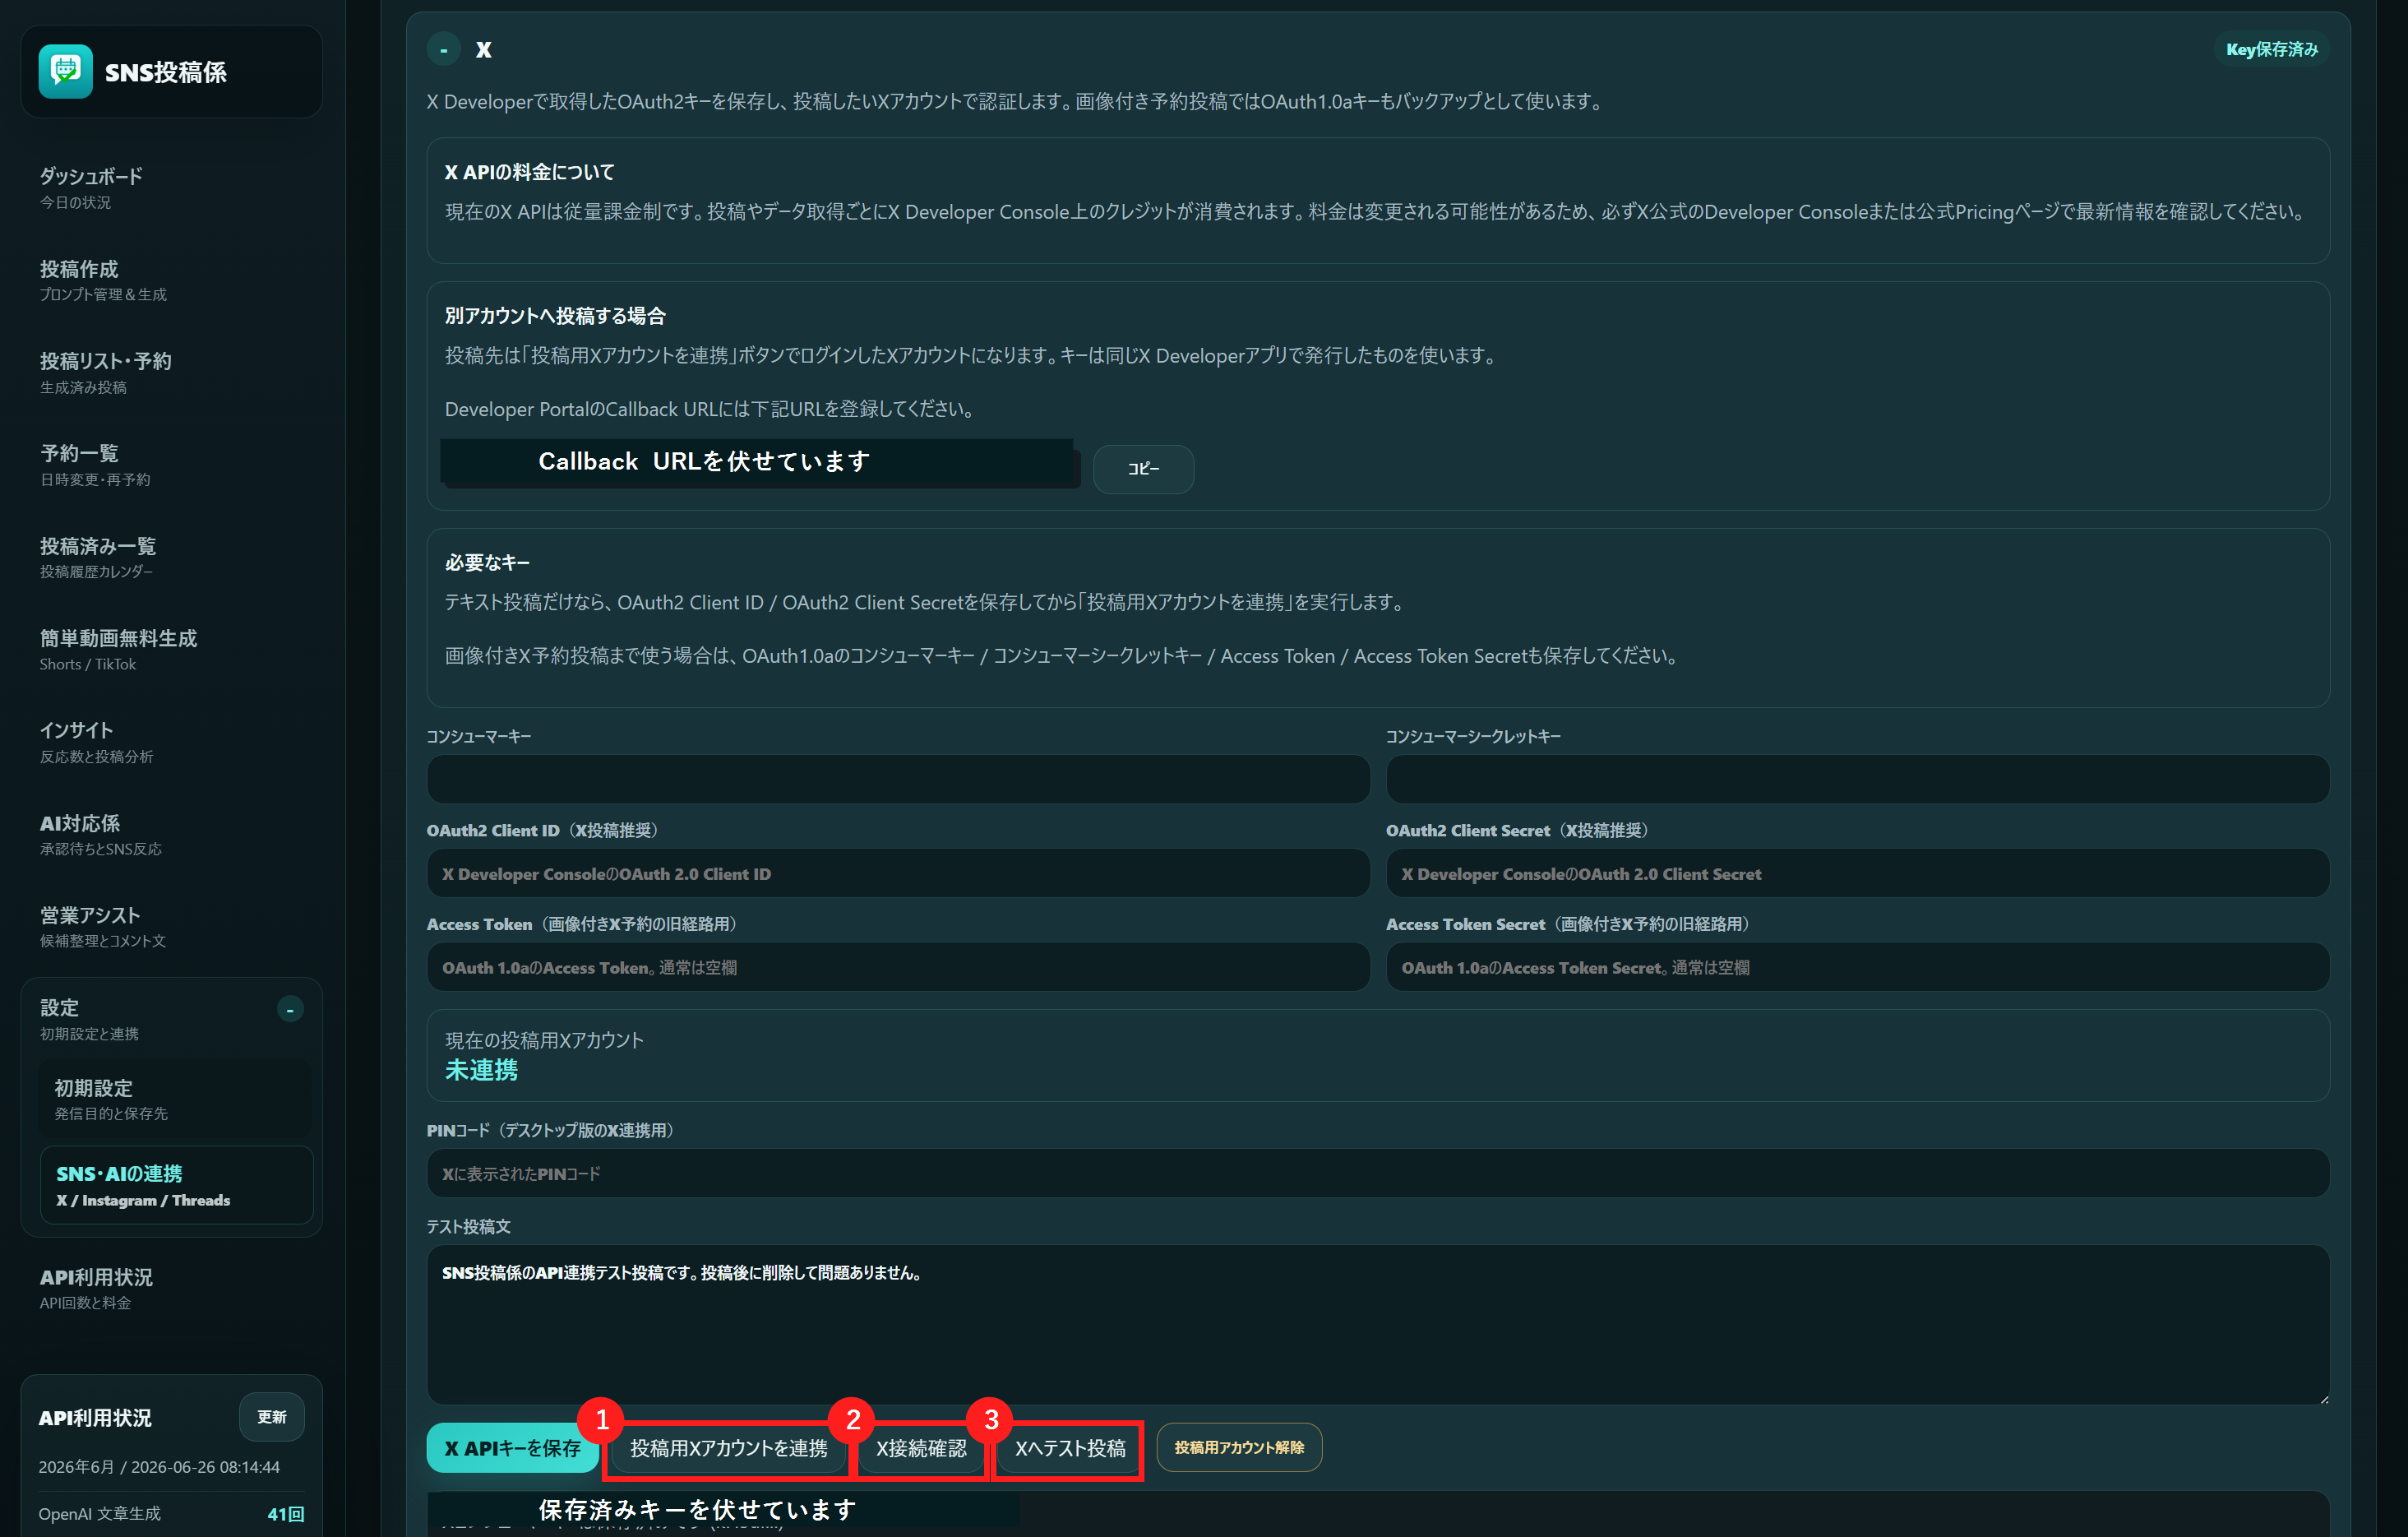Image resolution: width=2408 pixels, height=1537 pixels.
Task: Click the 別アカウントへ投稿する場合 heading
Action: pos(555,316)
